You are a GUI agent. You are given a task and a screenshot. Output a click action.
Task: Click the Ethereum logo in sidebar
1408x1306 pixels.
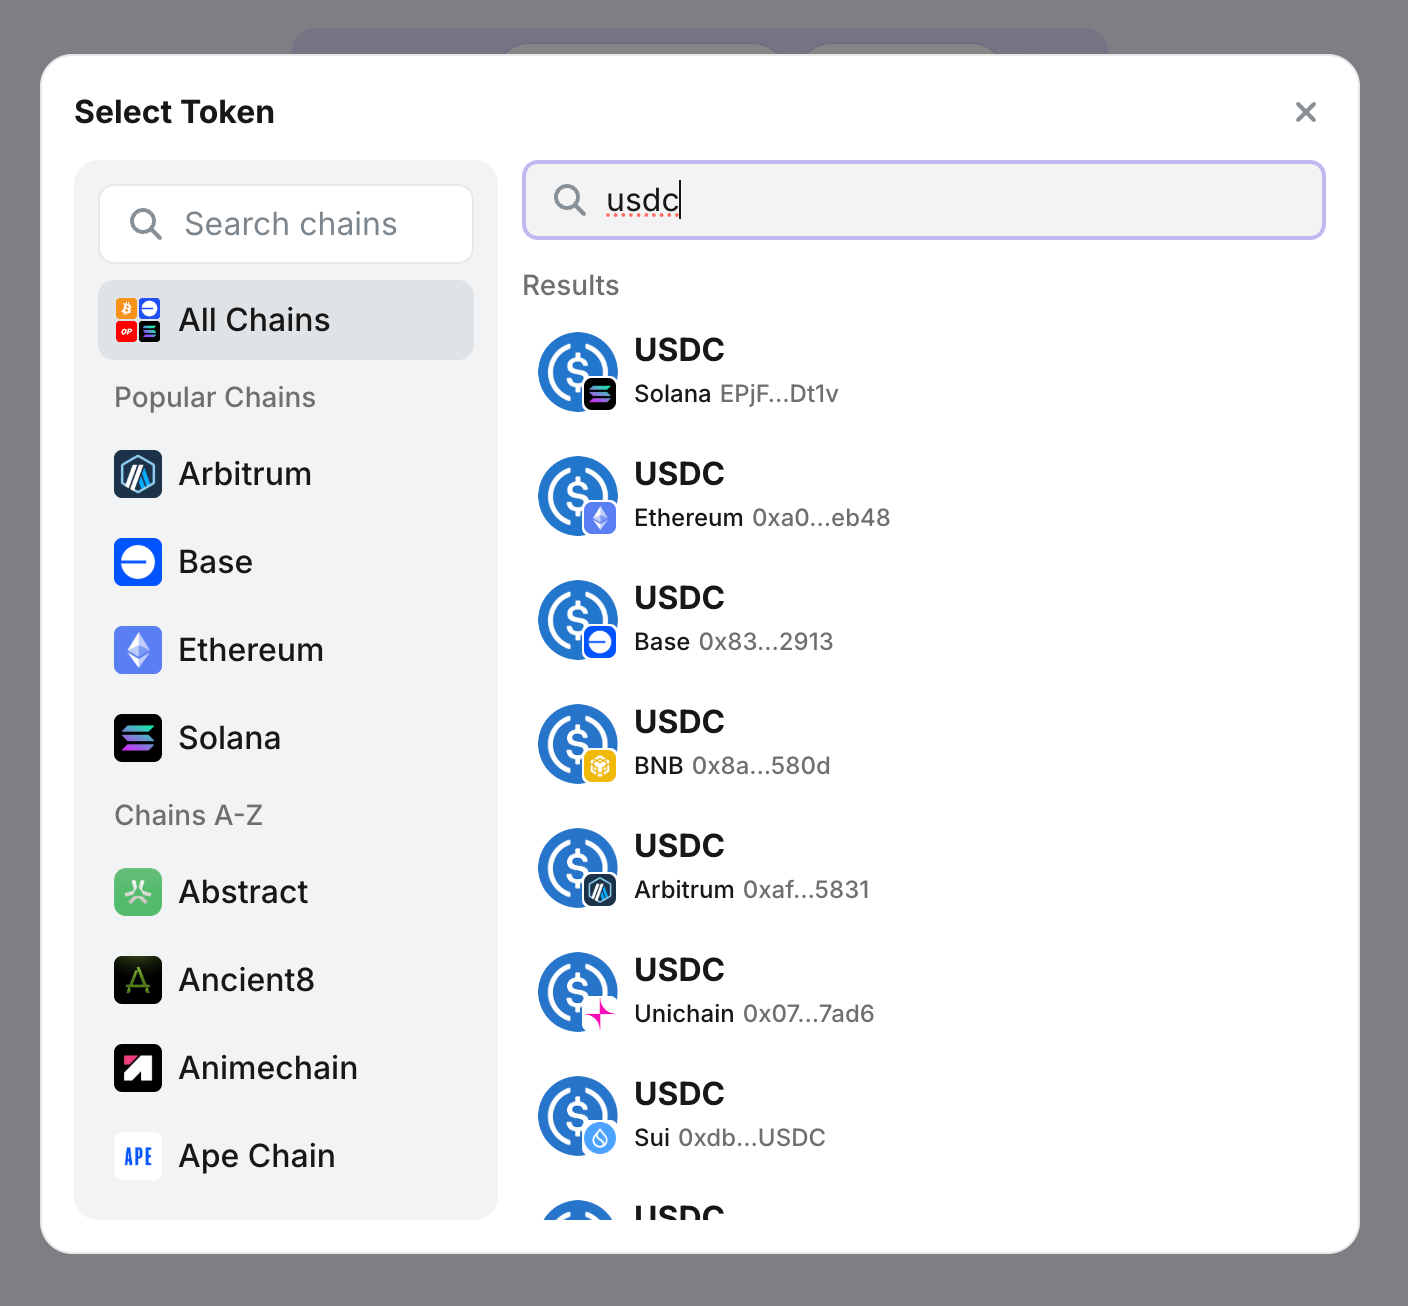[138, 650]
